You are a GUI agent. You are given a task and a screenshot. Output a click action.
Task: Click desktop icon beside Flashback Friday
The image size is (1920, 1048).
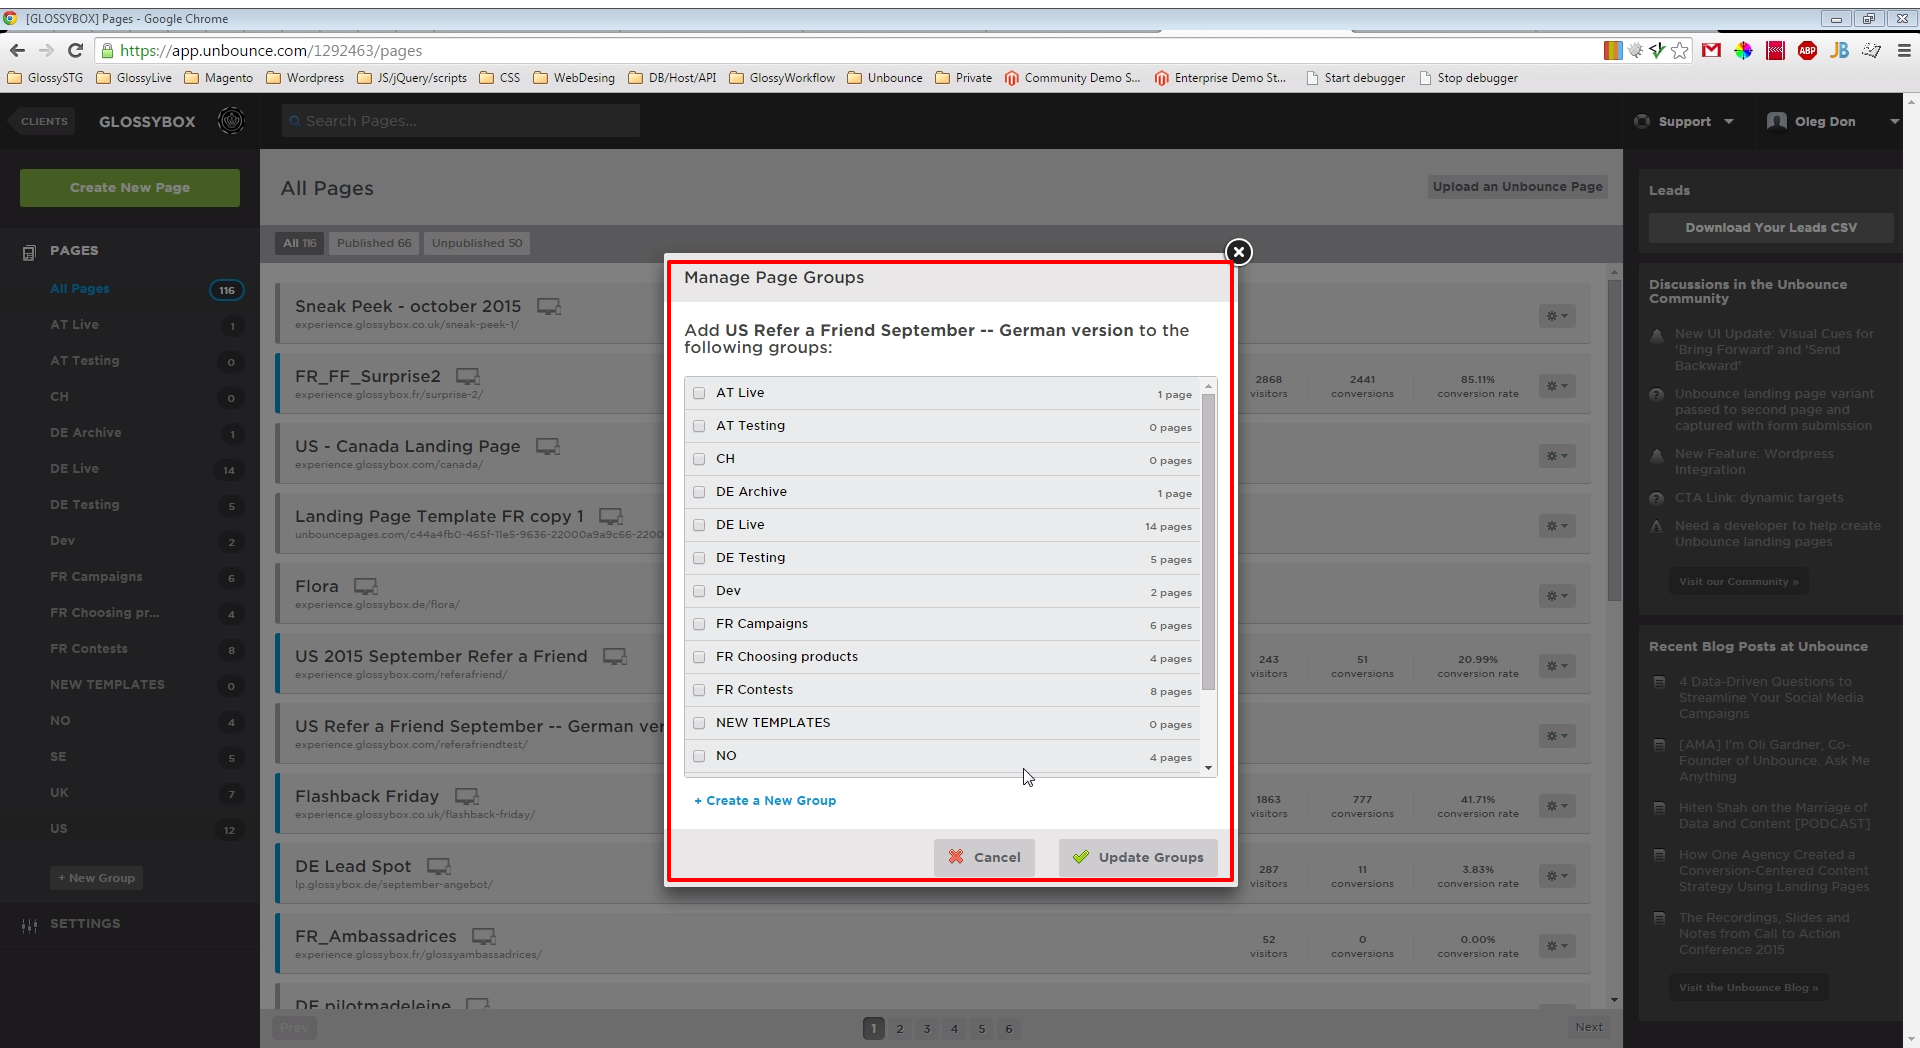coord(466,796)
